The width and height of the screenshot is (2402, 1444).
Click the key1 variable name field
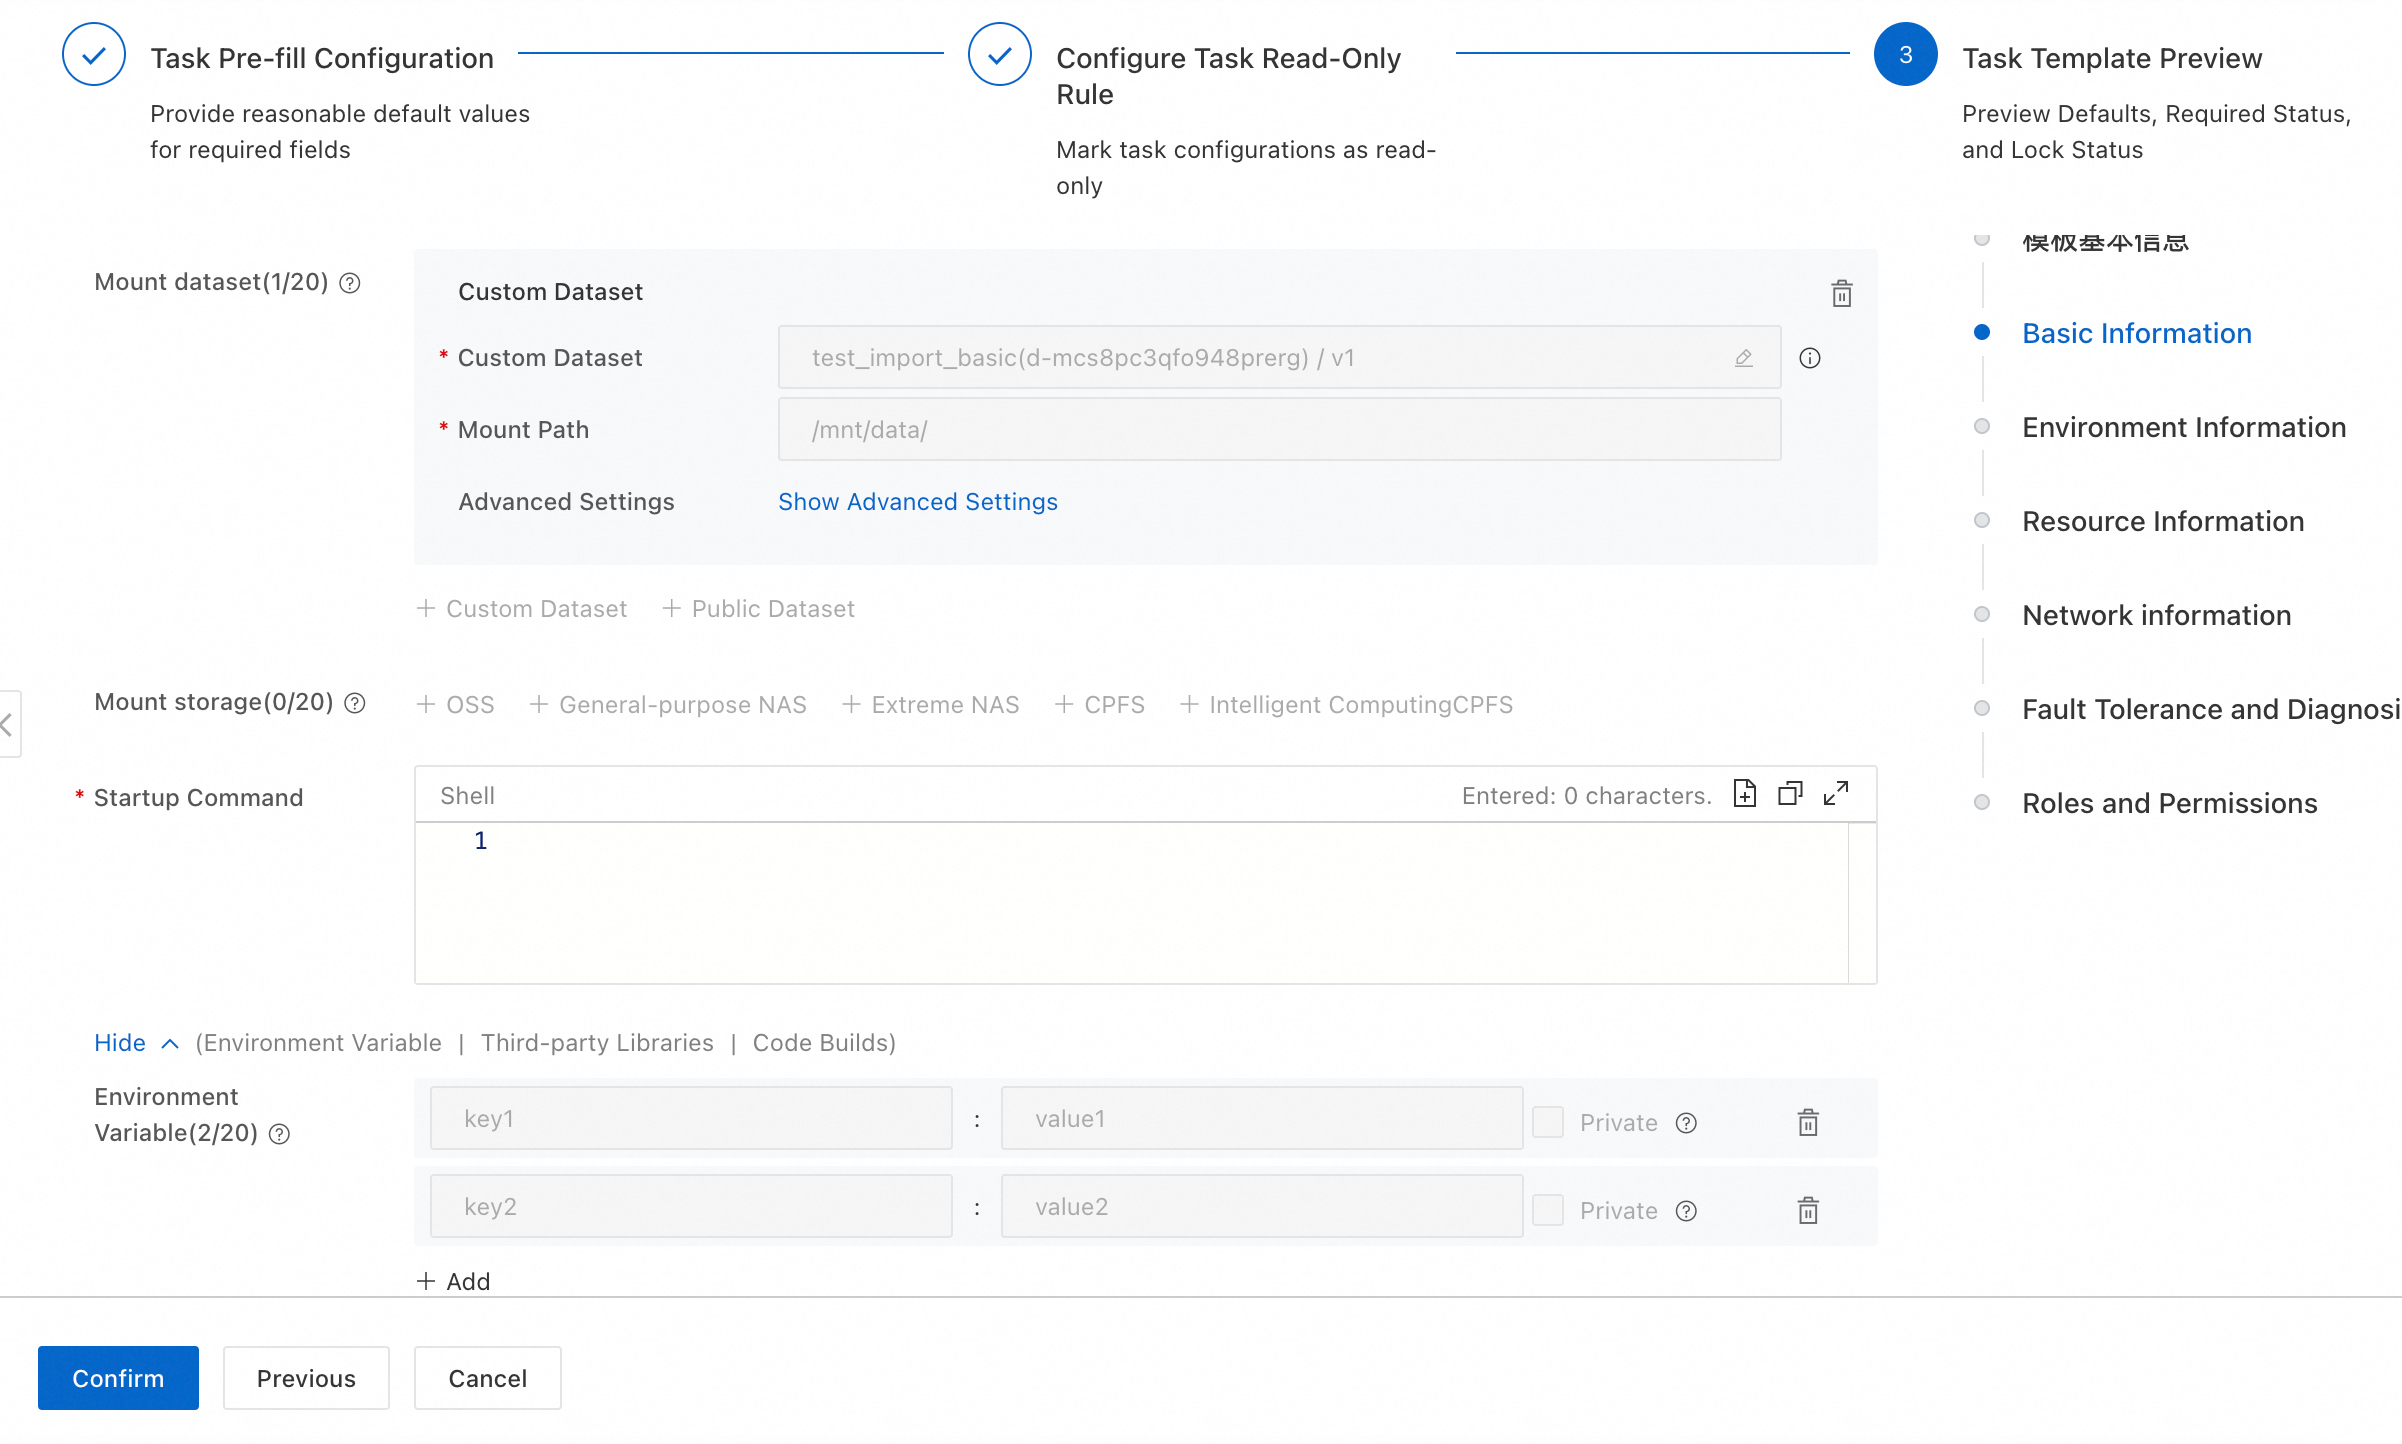691,1118
